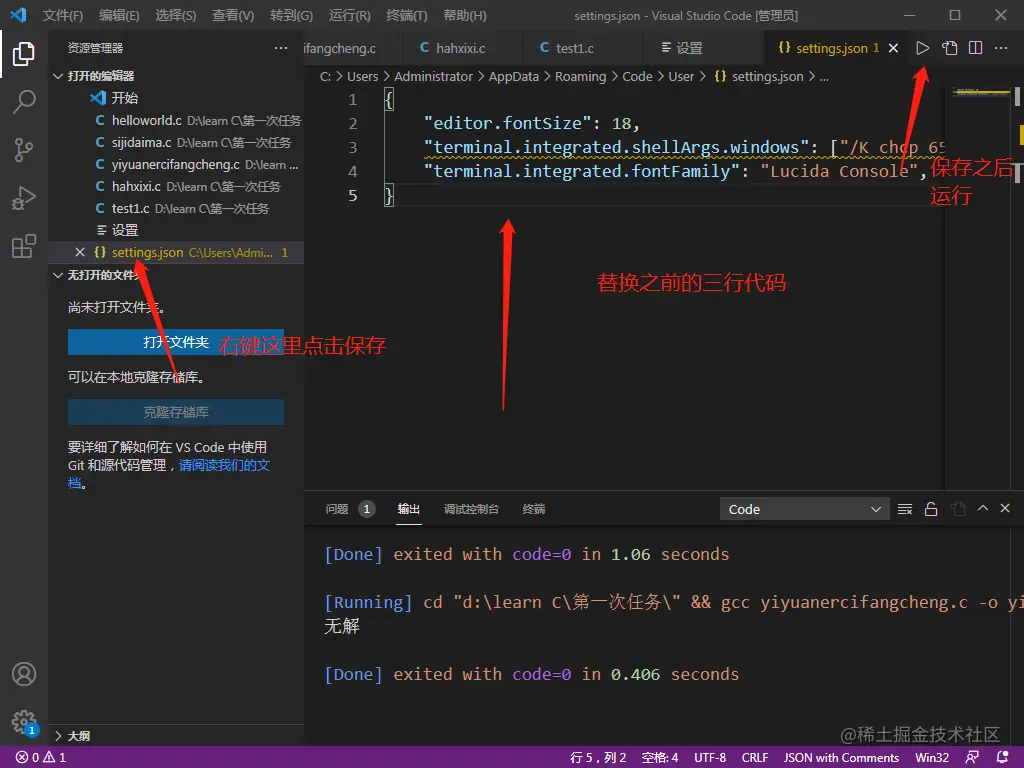Click Win32 in status bar

[x=932, y=758]
